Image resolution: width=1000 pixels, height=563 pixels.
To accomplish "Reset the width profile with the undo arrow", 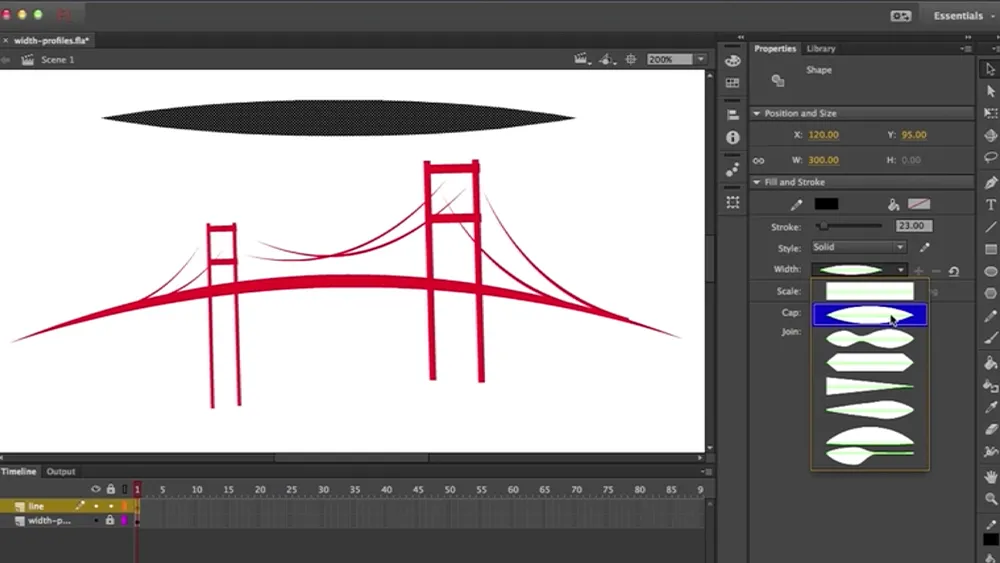I will click(x=954, y=271).
